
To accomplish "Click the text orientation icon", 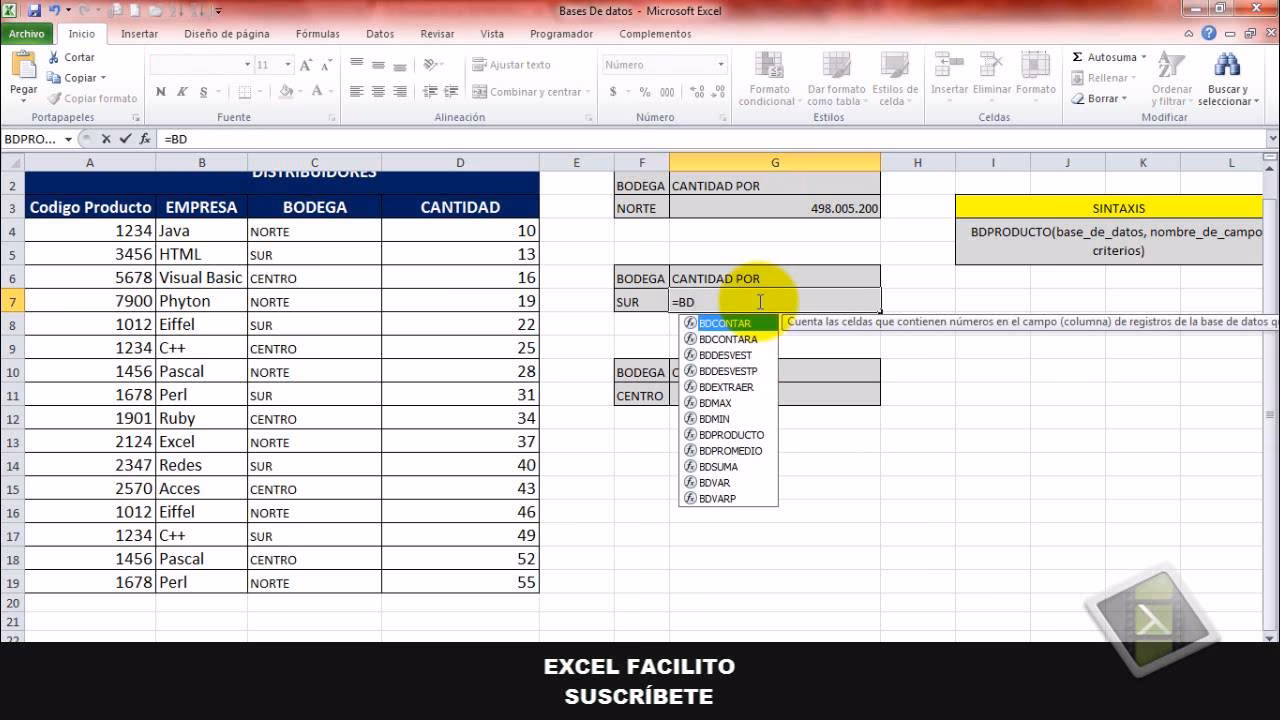I will (x=432, y=64).
